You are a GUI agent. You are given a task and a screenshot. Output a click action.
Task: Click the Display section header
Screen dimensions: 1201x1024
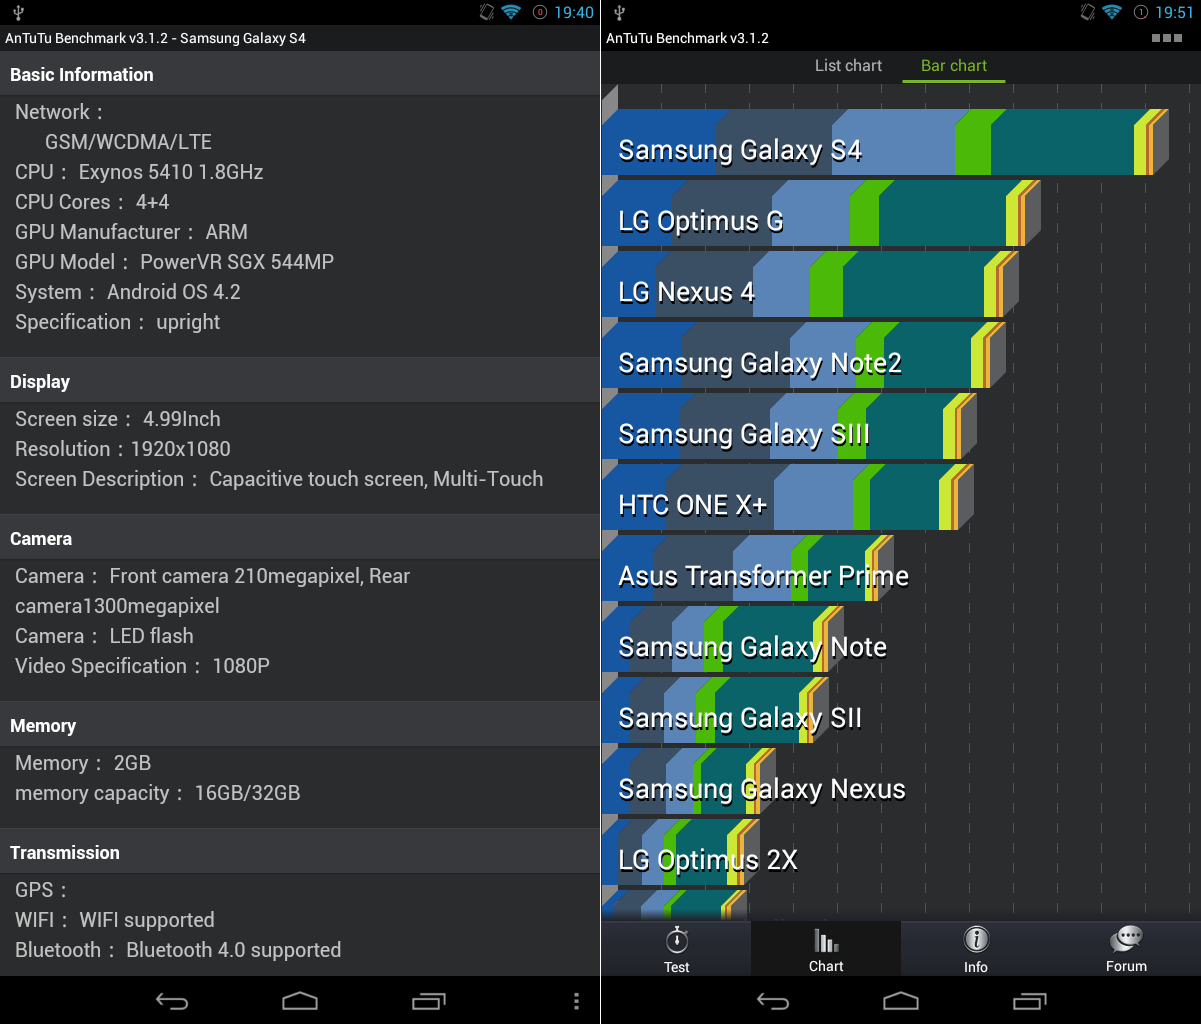coord(300,382)
